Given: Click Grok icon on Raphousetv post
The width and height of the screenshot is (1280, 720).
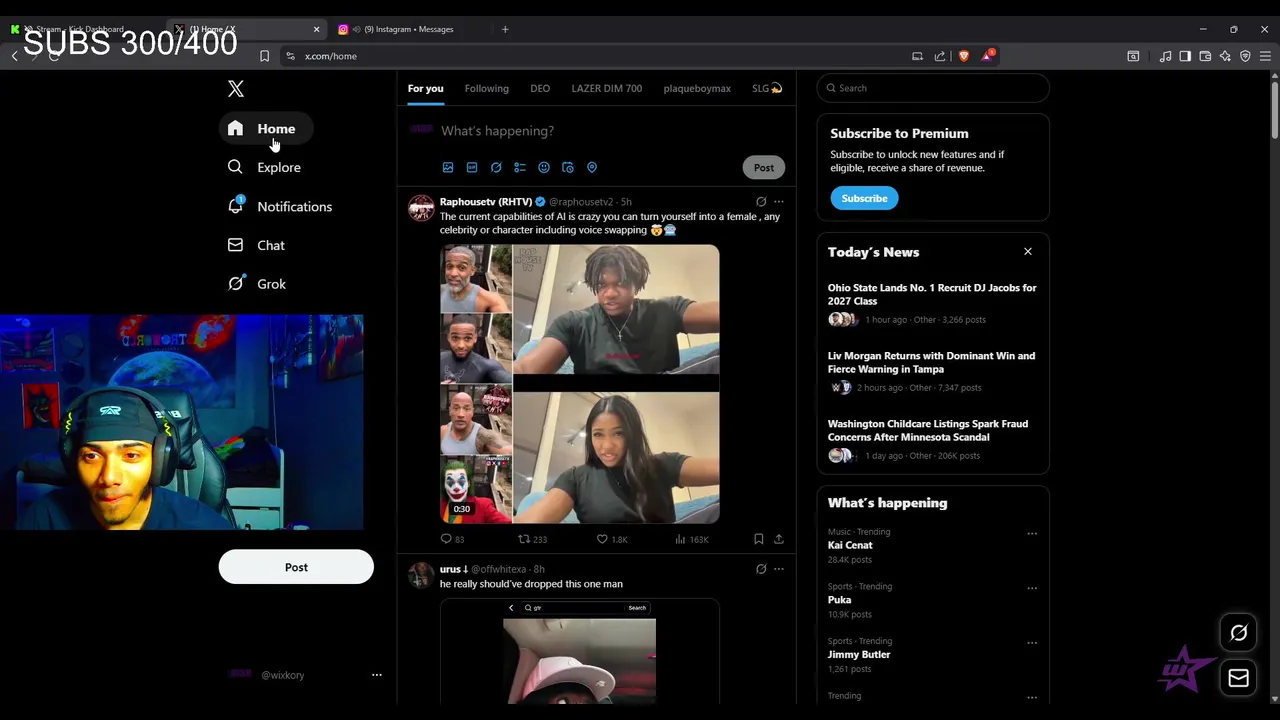Looking at the screenshot, I should point(761,202).
